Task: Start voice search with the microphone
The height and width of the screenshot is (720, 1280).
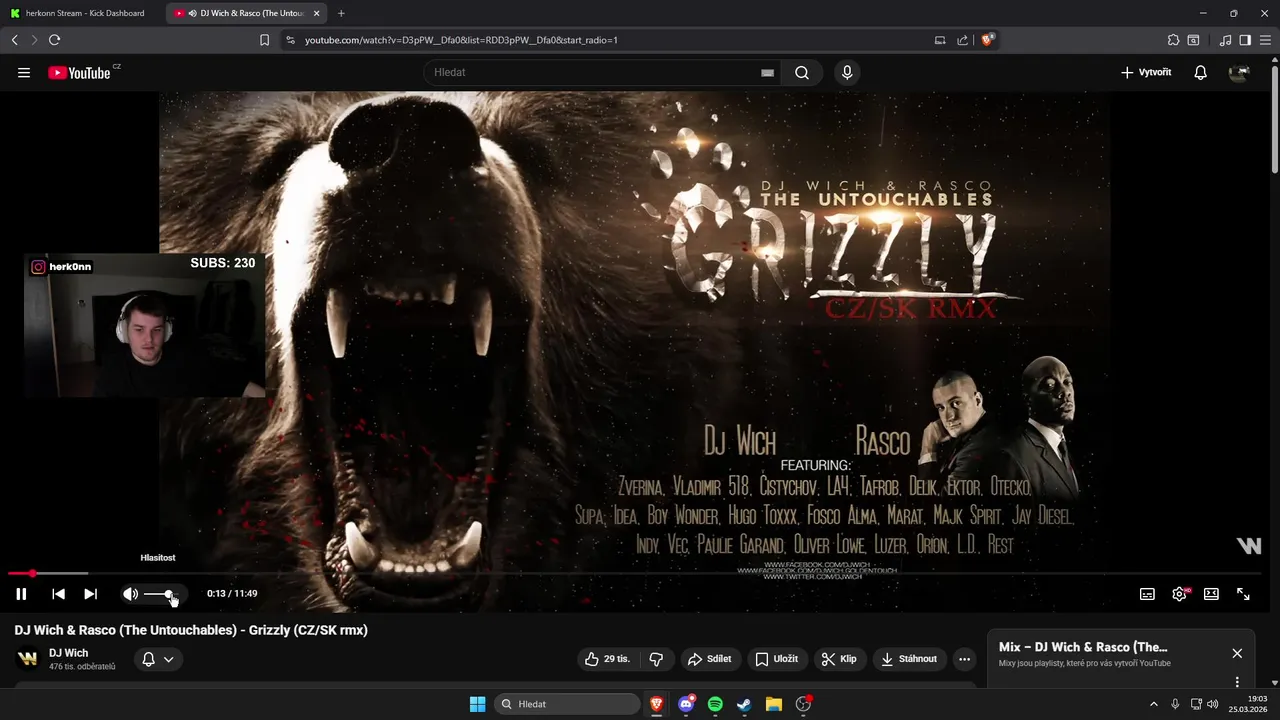Action: pyautogui.click(x=847, y=73)
